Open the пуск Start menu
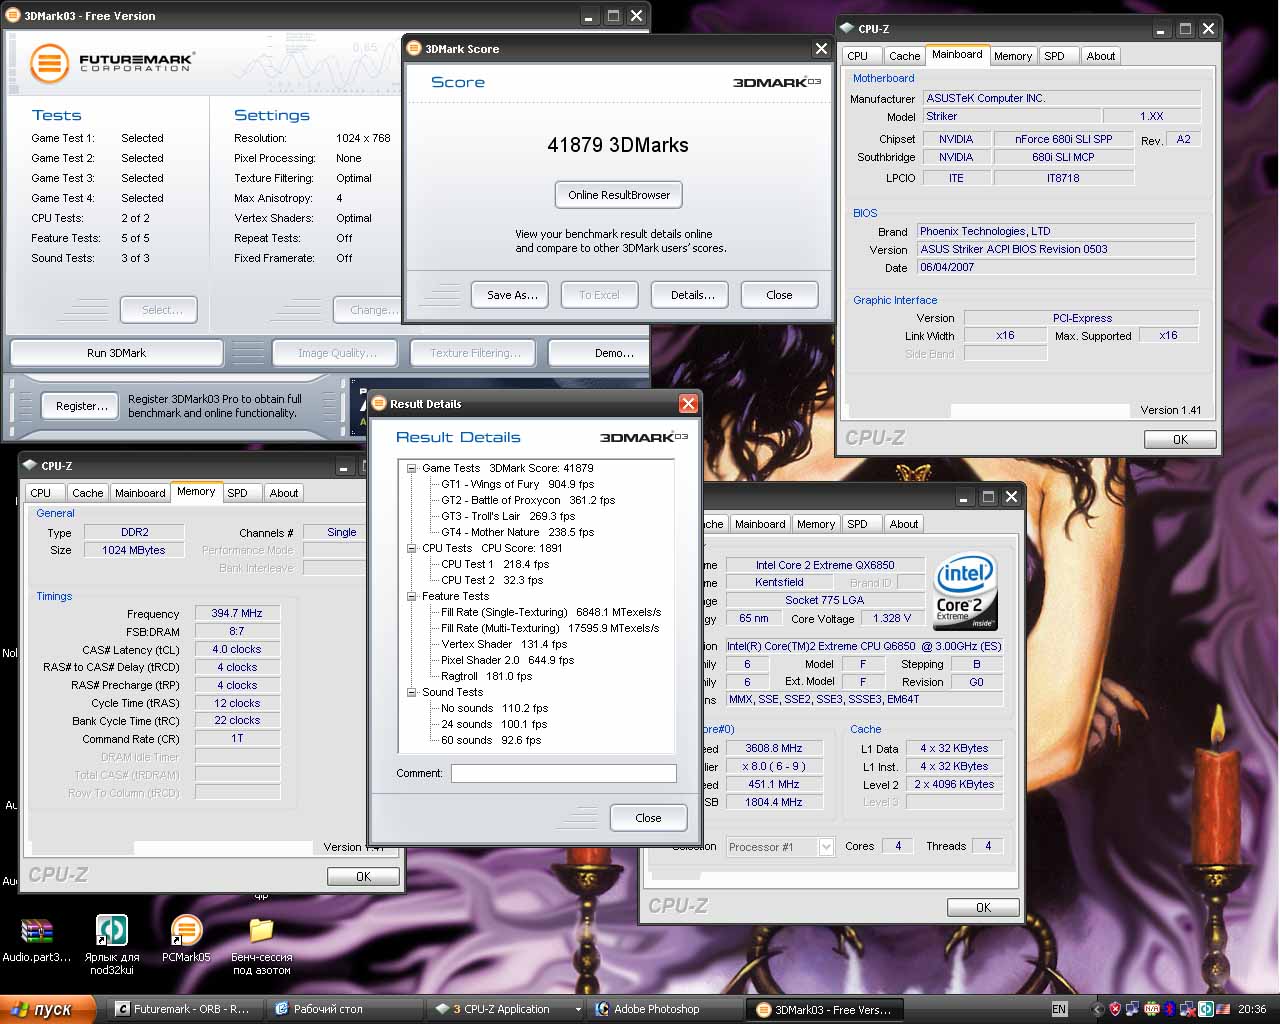1280x1024 pixels. pos(48,1009)
